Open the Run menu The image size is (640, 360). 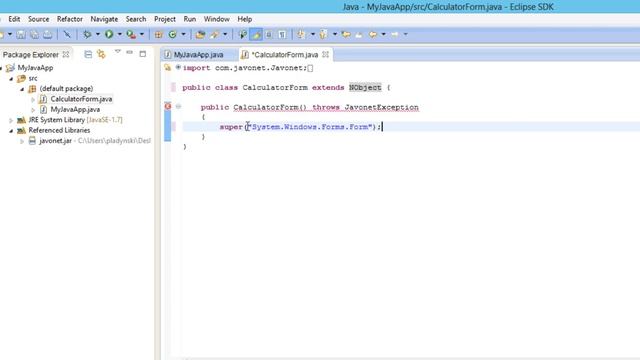click(x=190, y=19)
